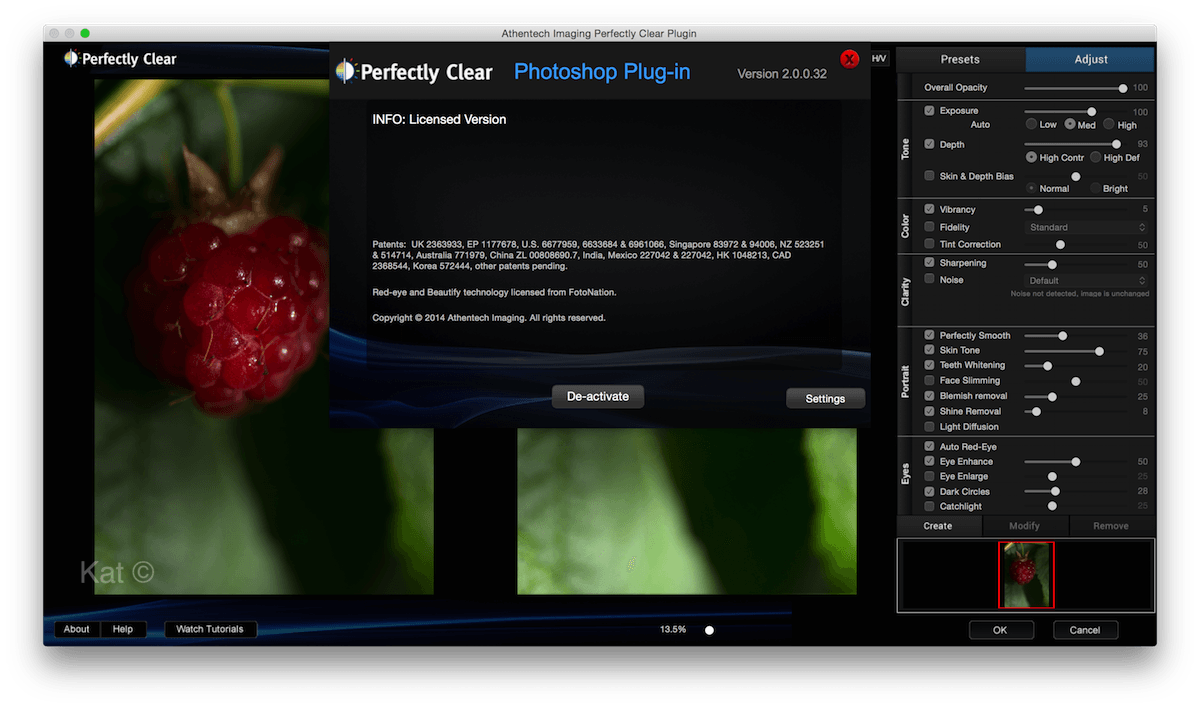
Task: Choose High Def depth mode
Action: point(1095,158)
